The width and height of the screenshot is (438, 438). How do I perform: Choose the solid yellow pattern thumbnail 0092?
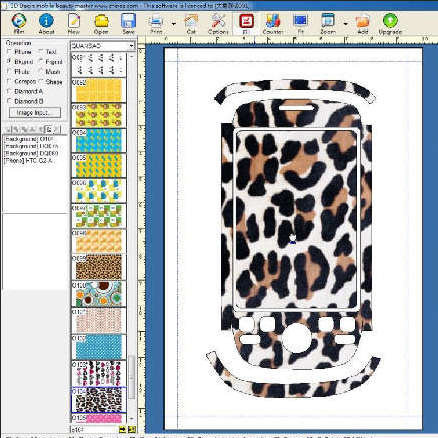(99, 90)
